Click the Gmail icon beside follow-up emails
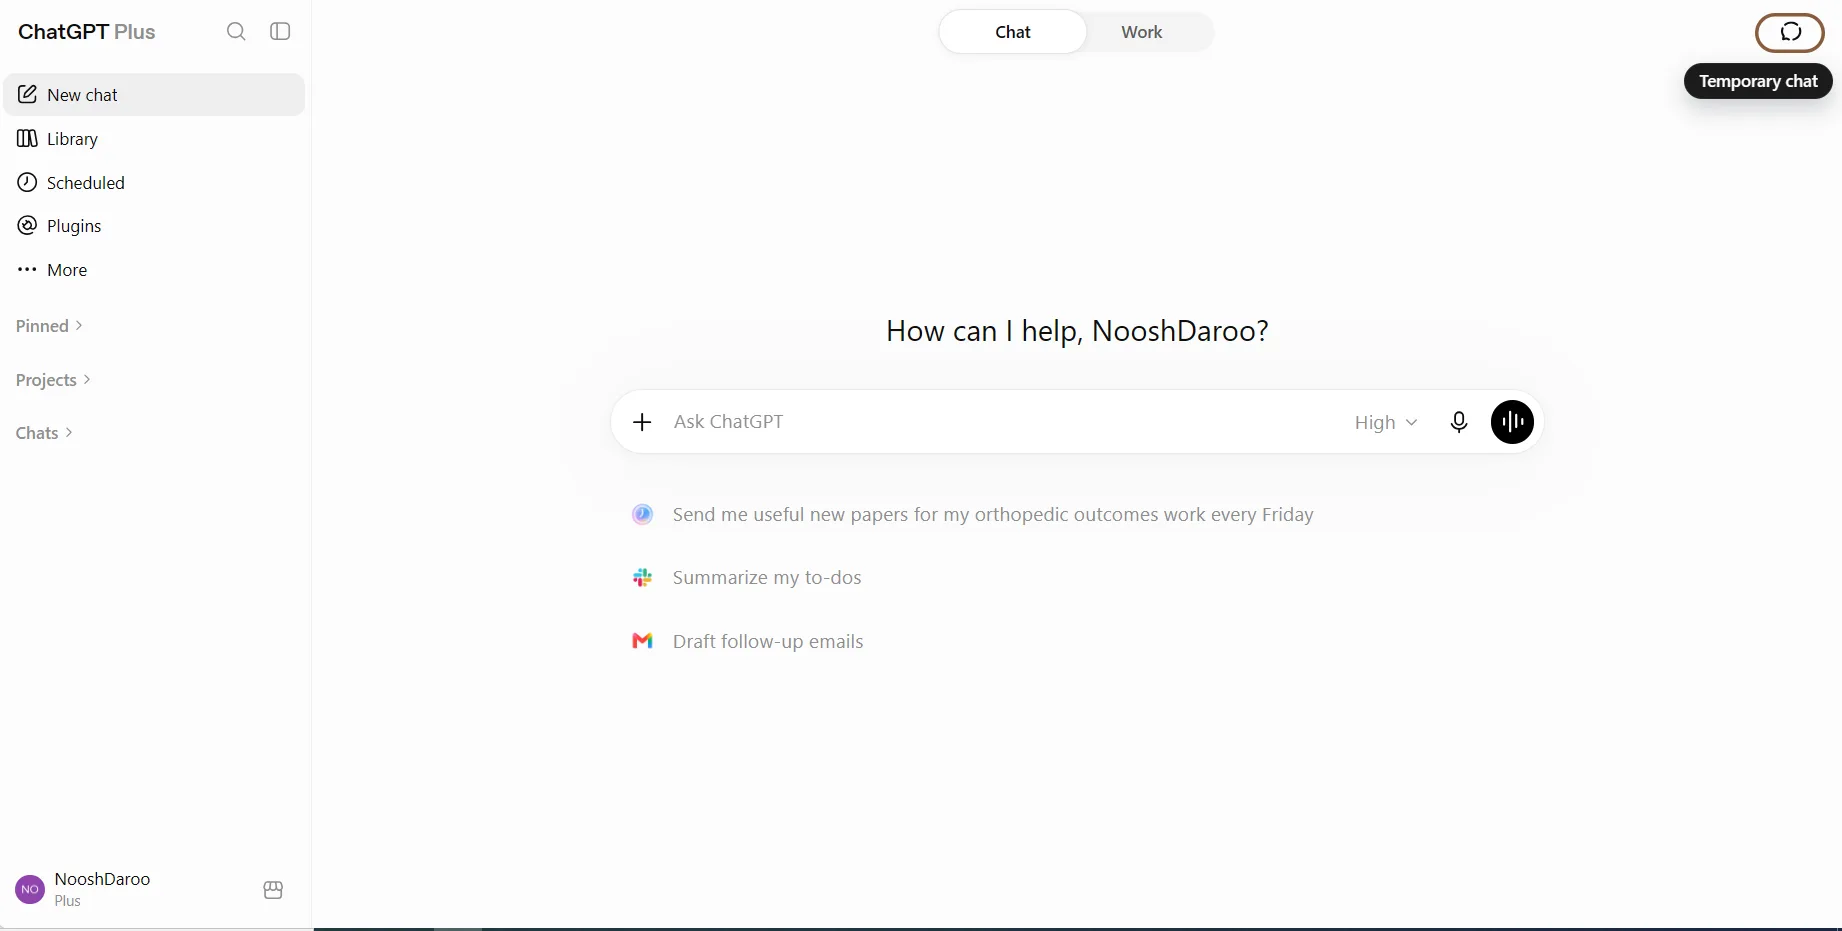1842x931 pixels. point(642,641)
